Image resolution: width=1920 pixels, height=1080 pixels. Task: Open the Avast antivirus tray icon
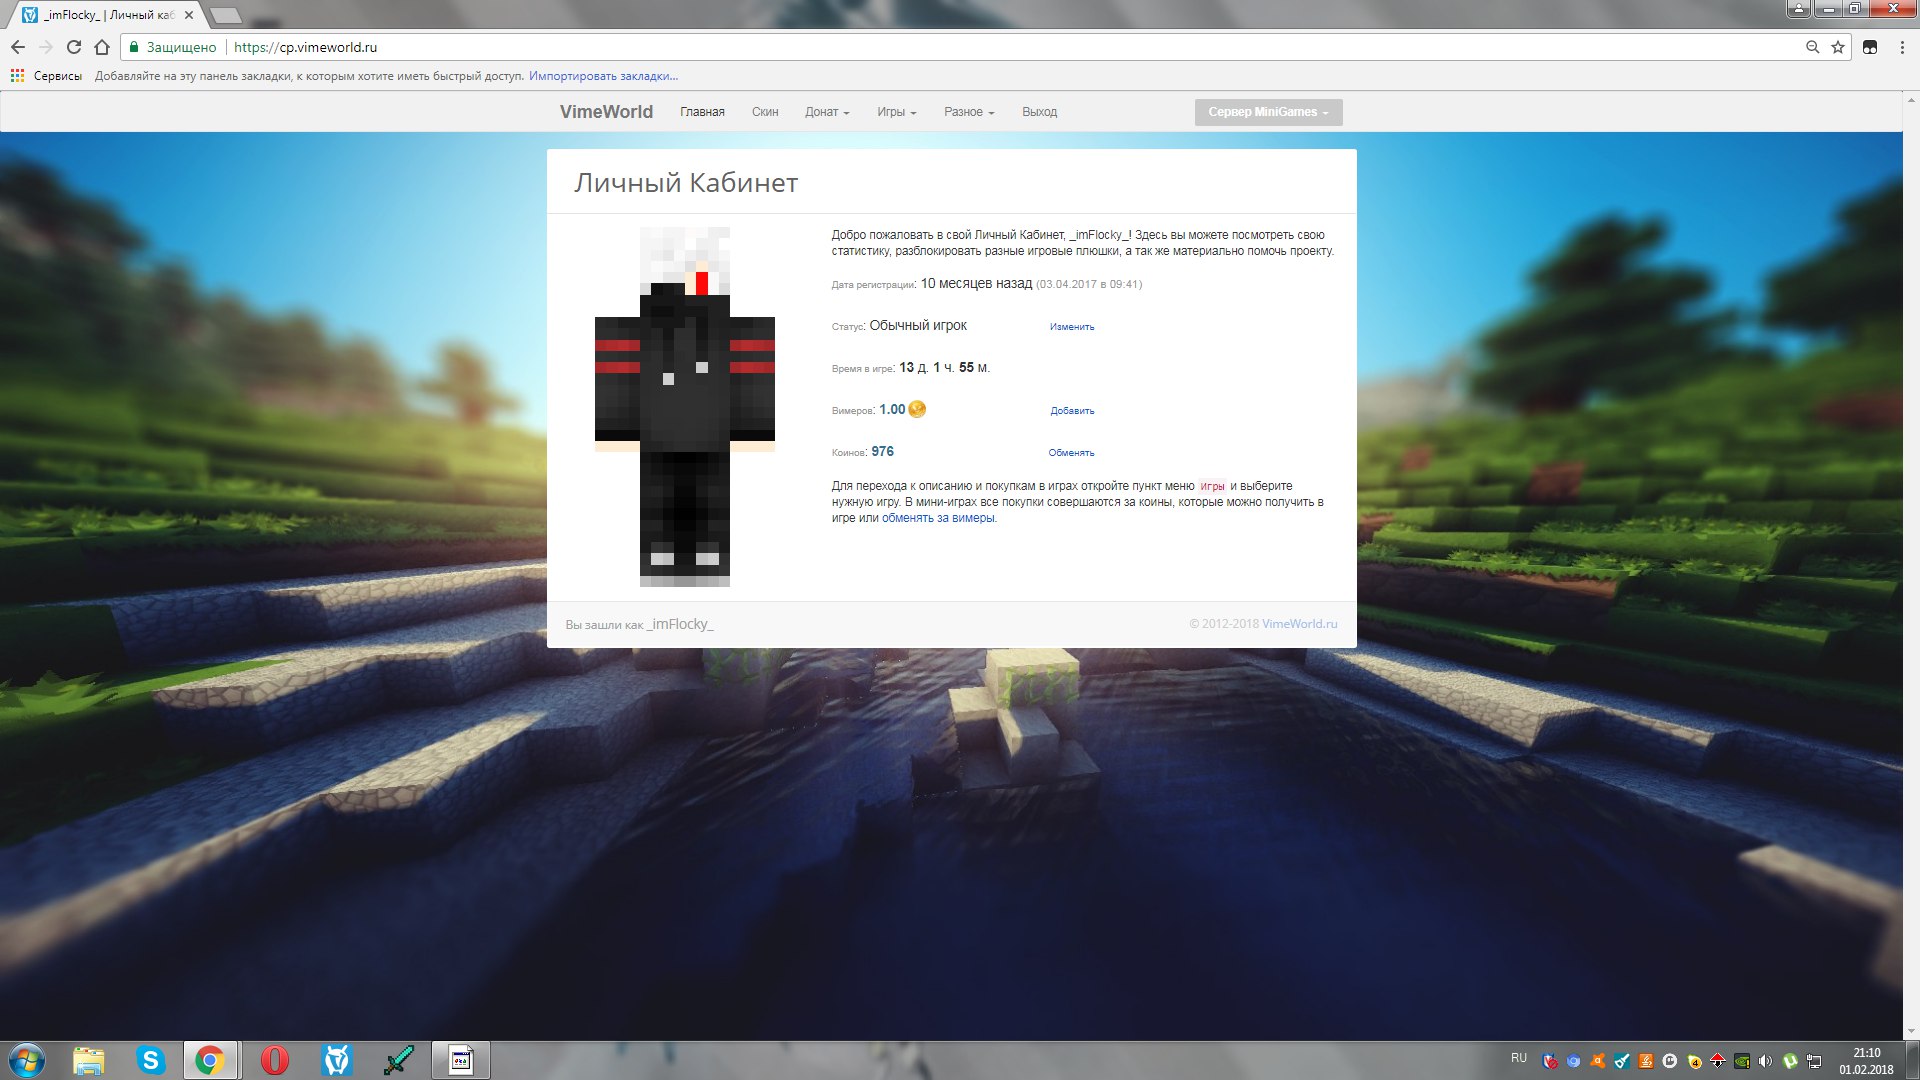pyautogui.click(x=1598, y=1061)
